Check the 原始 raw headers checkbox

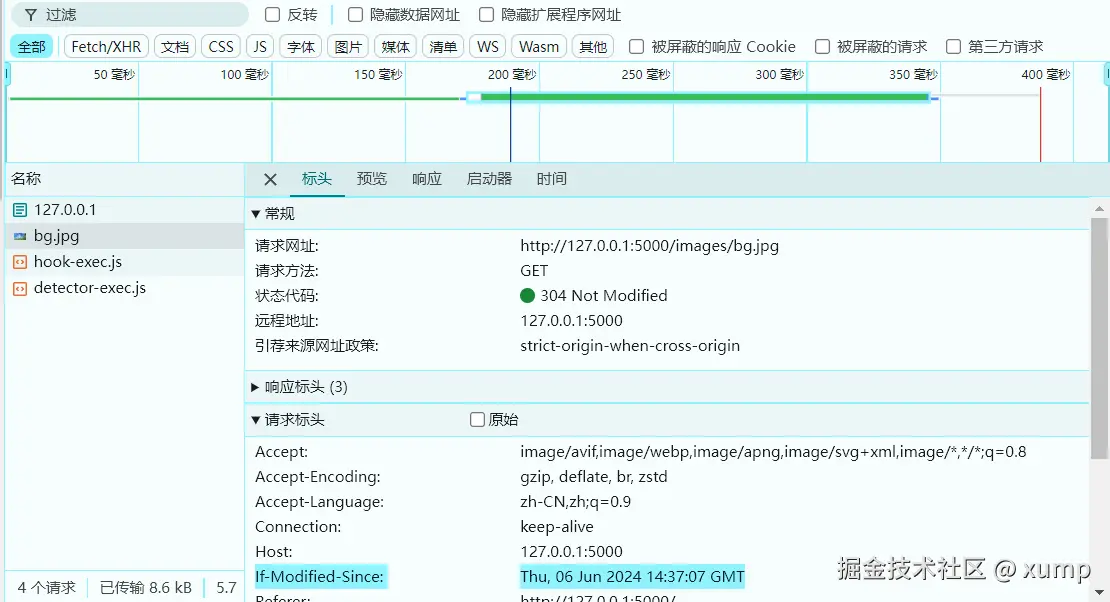477,420
